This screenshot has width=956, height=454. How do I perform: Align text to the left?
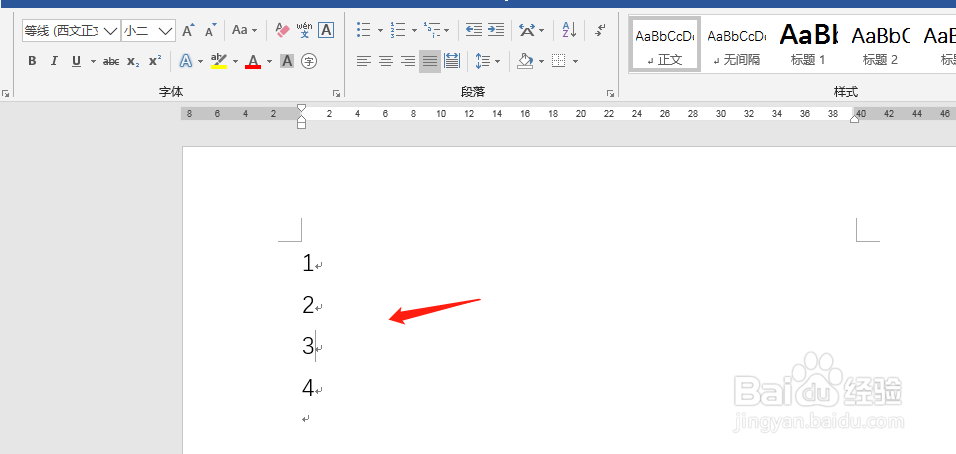pos(364,61)
